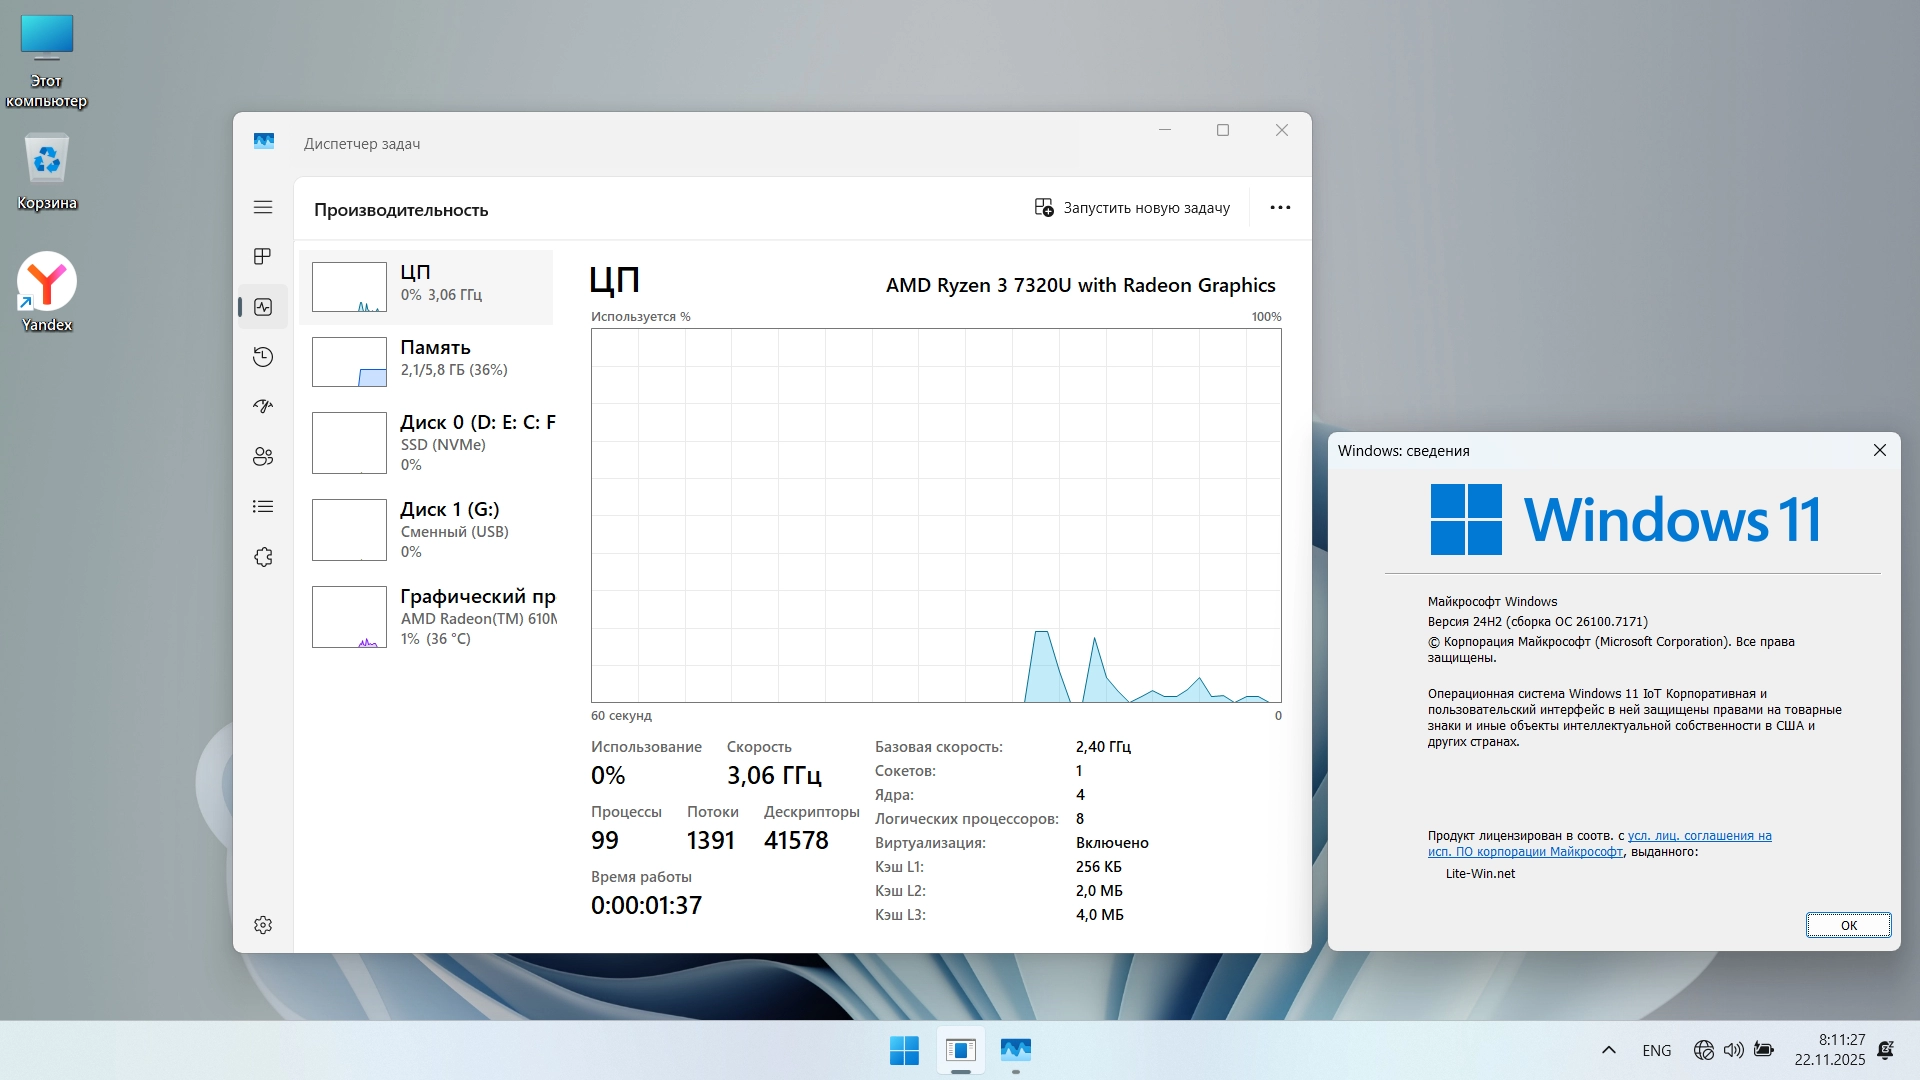This screenshot has height=1080, width=1920.
Task: Open the Startup apps sidebar icon
Action: pos(263,406)
